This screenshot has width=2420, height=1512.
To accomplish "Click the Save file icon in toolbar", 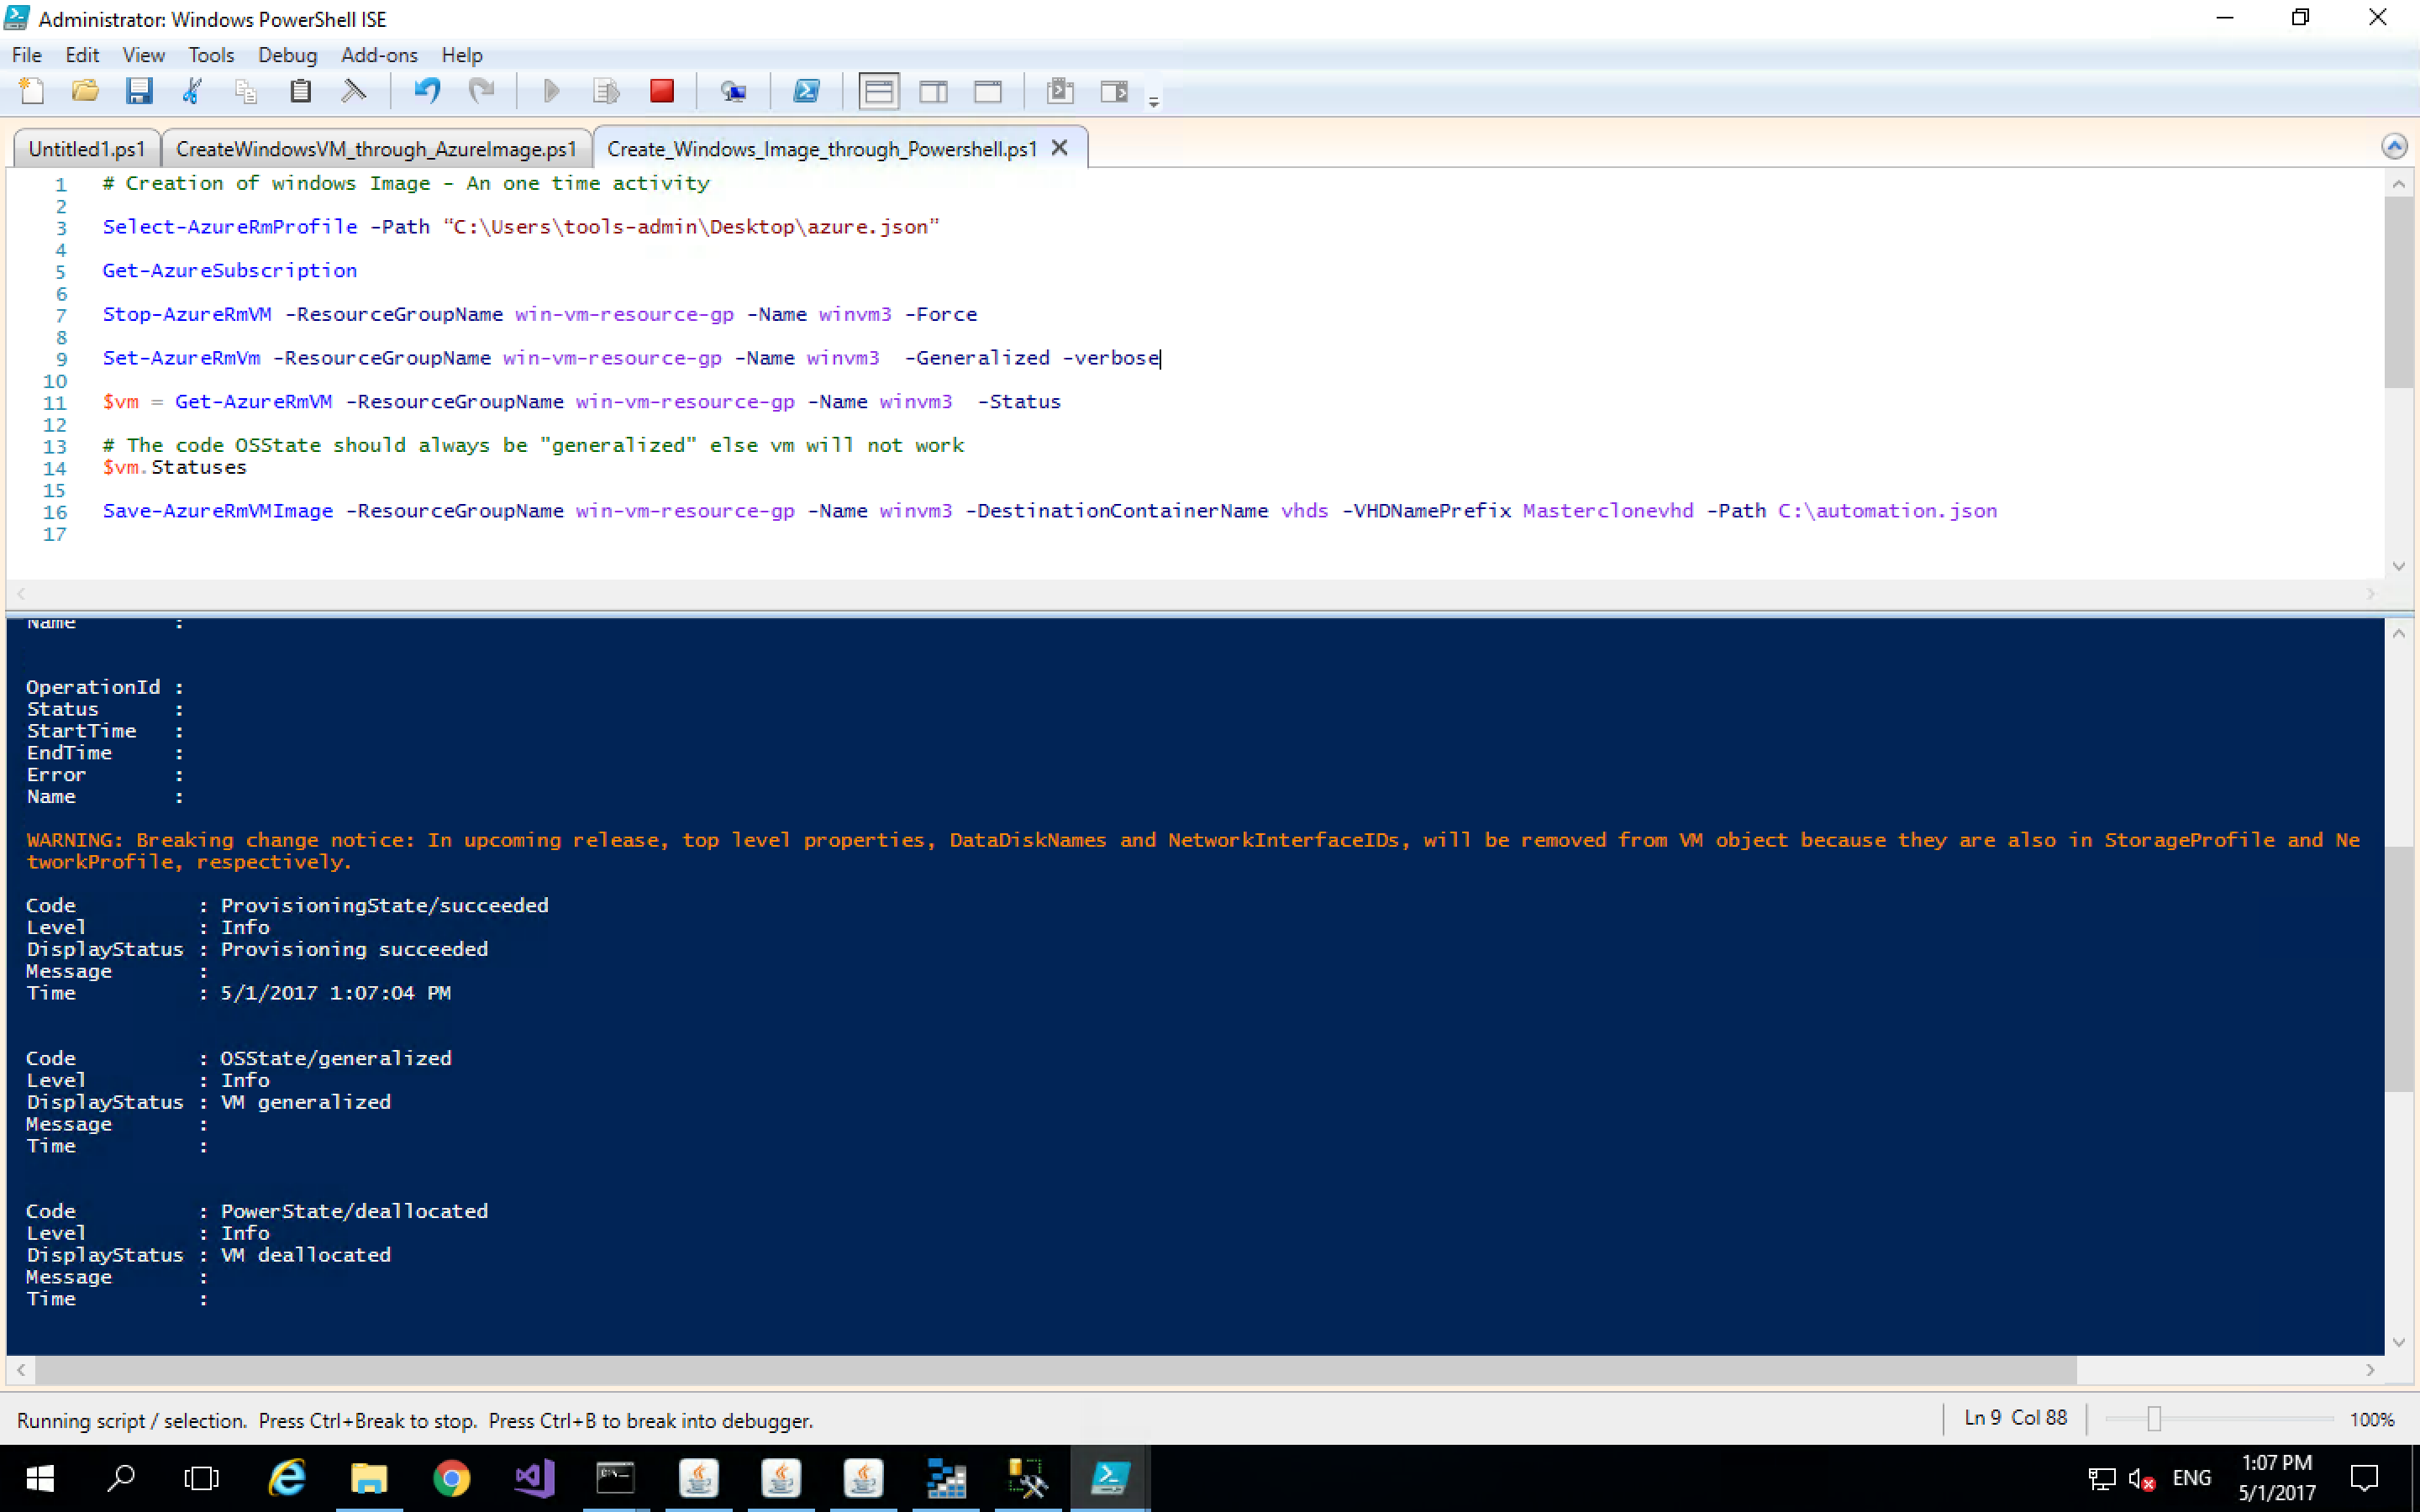I will (139, 92).
